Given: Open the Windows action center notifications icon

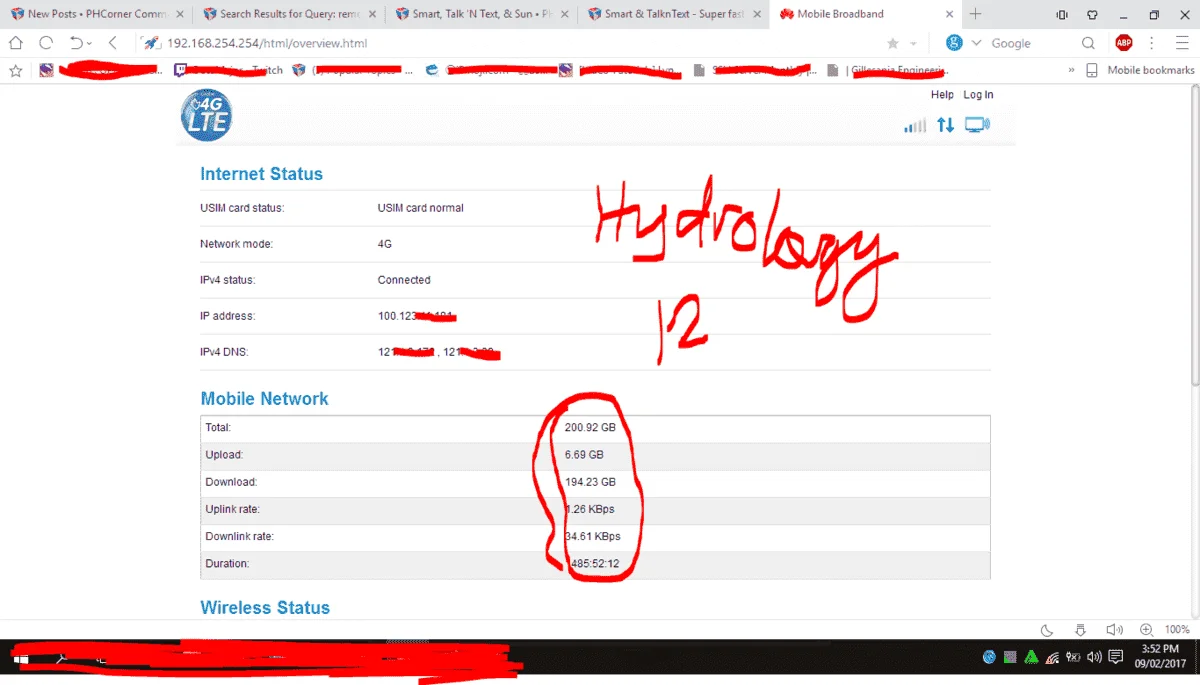Looking at the screenshot, I should pos(1116,658).
